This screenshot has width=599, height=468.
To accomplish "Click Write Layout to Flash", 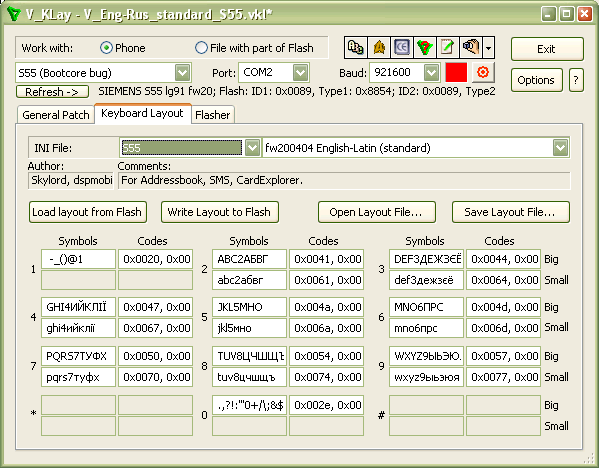I will tap(220, 212).
